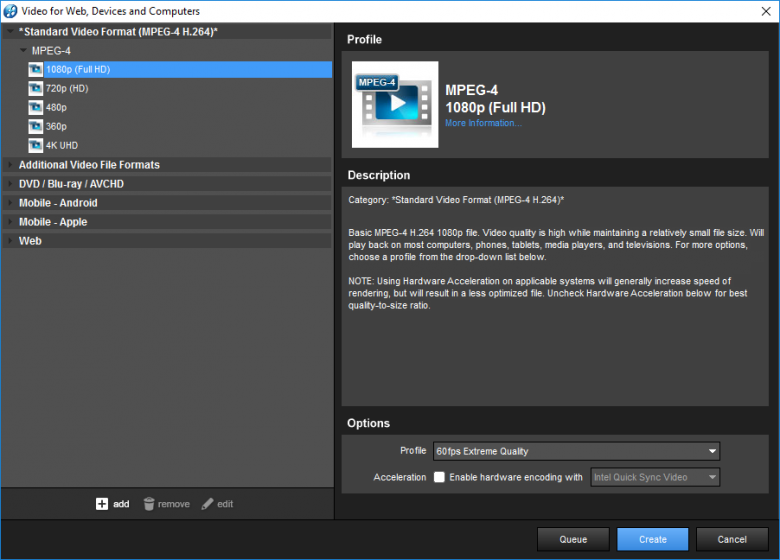Screen dimensions: 780x560
Task: Open the Intel Quick Sync Video dropdown
Action: (655, 477)
